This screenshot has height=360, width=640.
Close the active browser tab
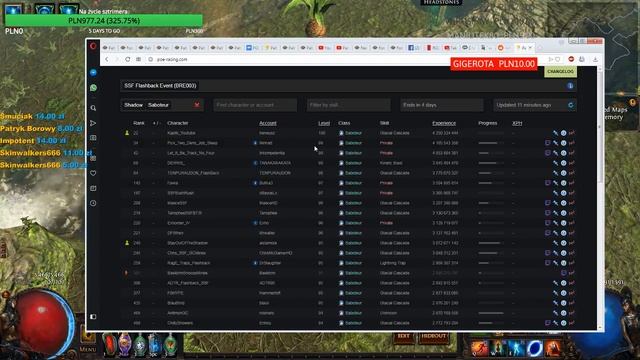click(530, 48)
